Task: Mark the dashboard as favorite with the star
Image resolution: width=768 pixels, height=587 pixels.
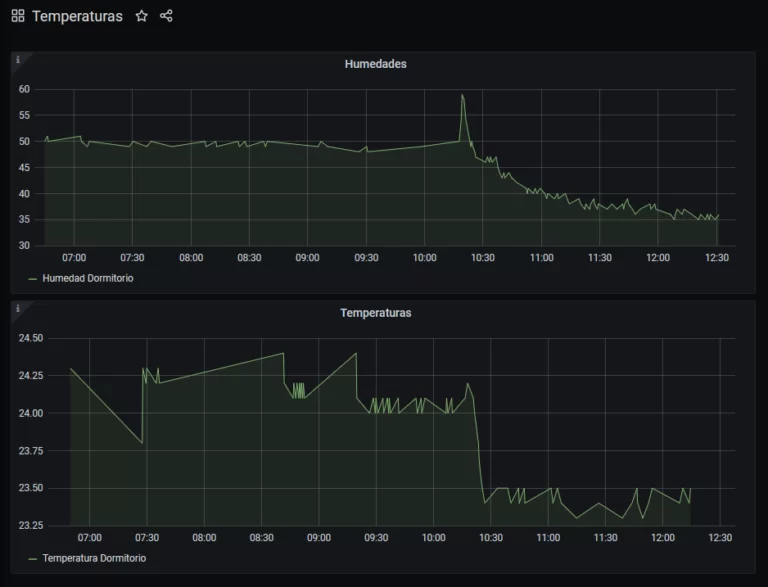Action: [x=142, y=16]
